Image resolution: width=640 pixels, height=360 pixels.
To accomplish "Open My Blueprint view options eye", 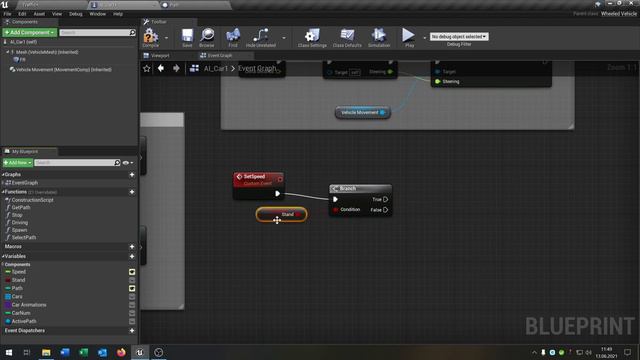I will (x=128, y=162).
